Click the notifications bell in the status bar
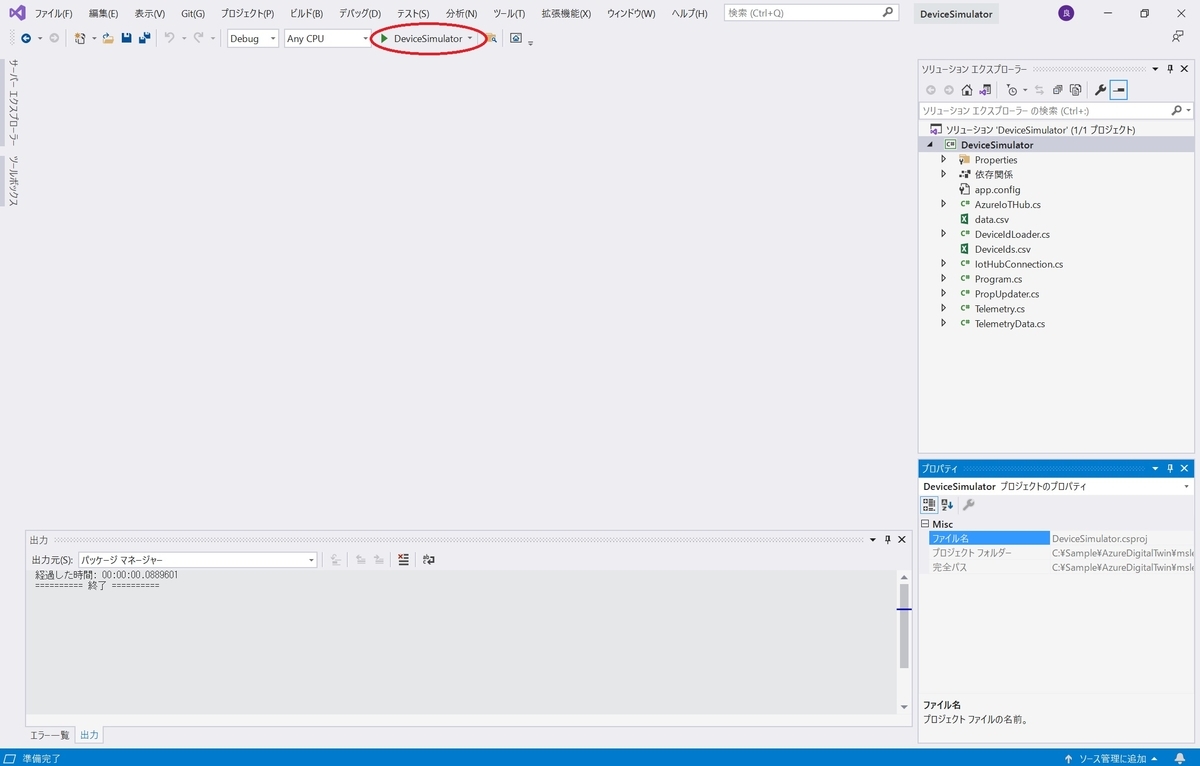This screenshot has height=766, width=1200. point(1181,758)
